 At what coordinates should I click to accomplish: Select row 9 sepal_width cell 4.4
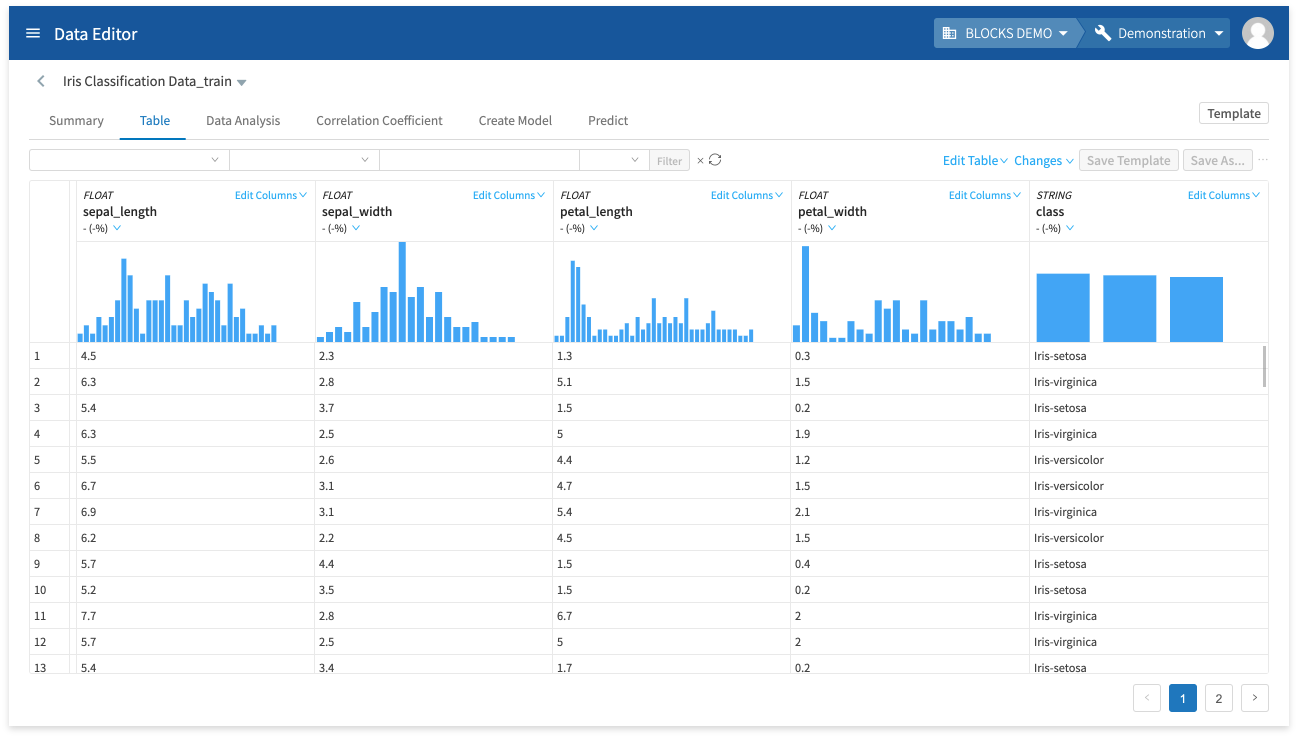434,564
